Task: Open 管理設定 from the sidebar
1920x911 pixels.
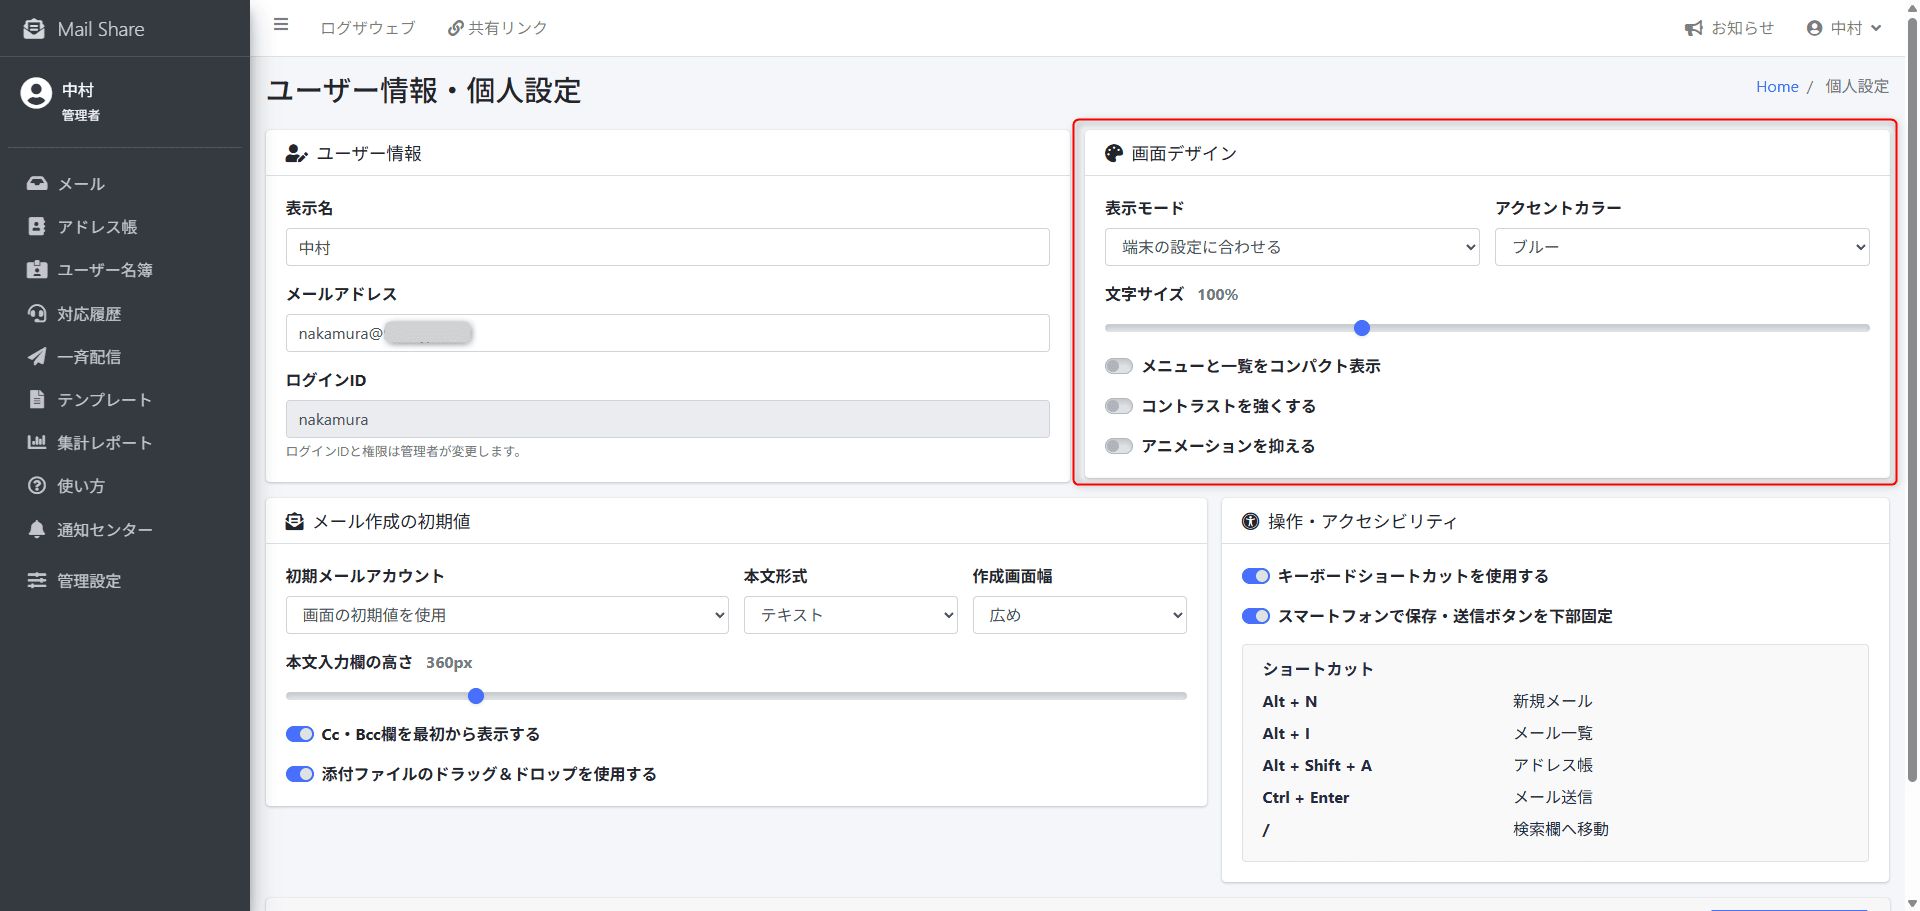Action: pos(125,581)
